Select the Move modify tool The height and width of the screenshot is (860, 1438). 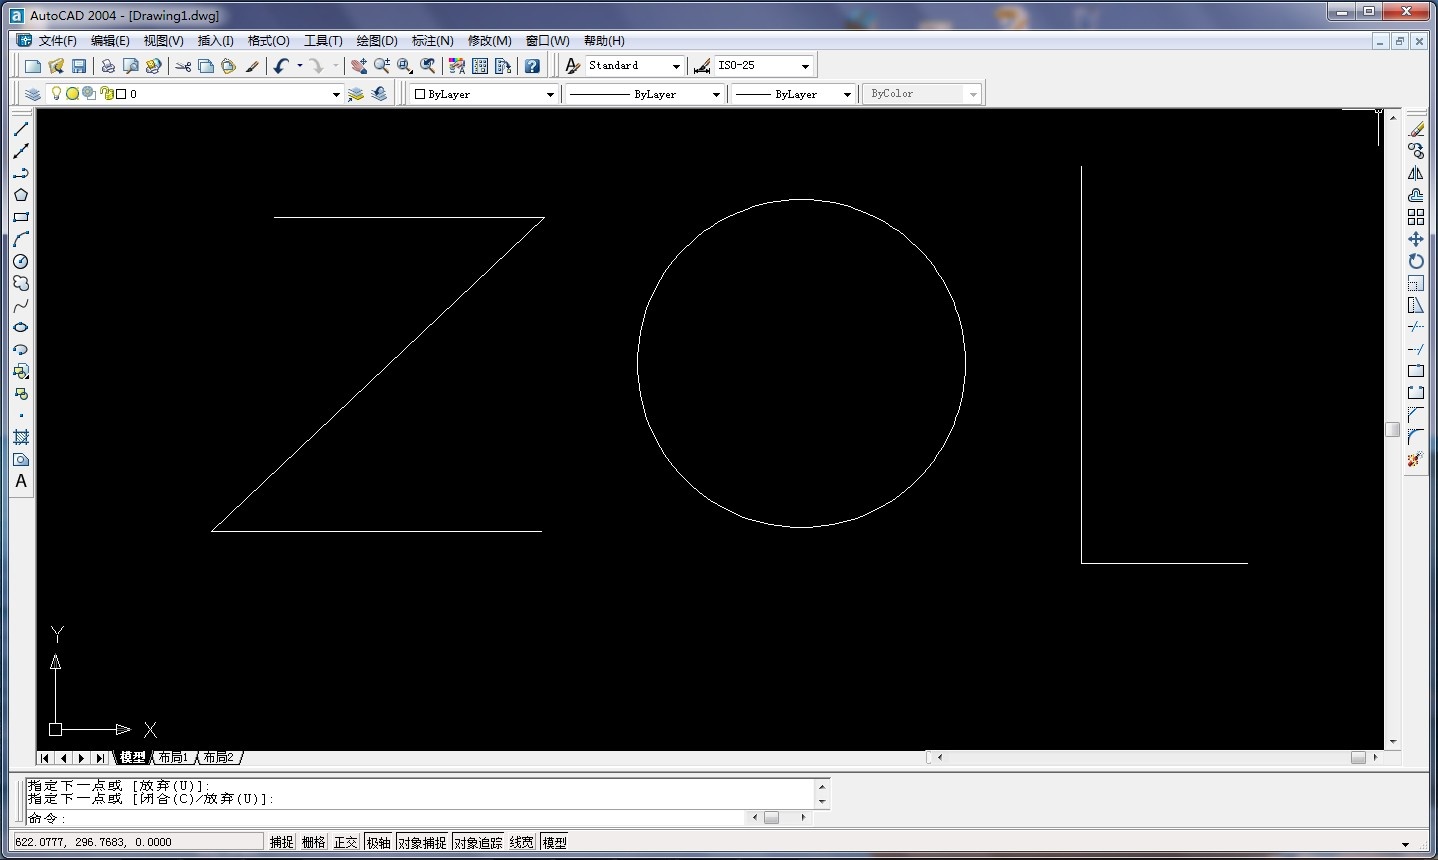click(x=1416, y=239)
